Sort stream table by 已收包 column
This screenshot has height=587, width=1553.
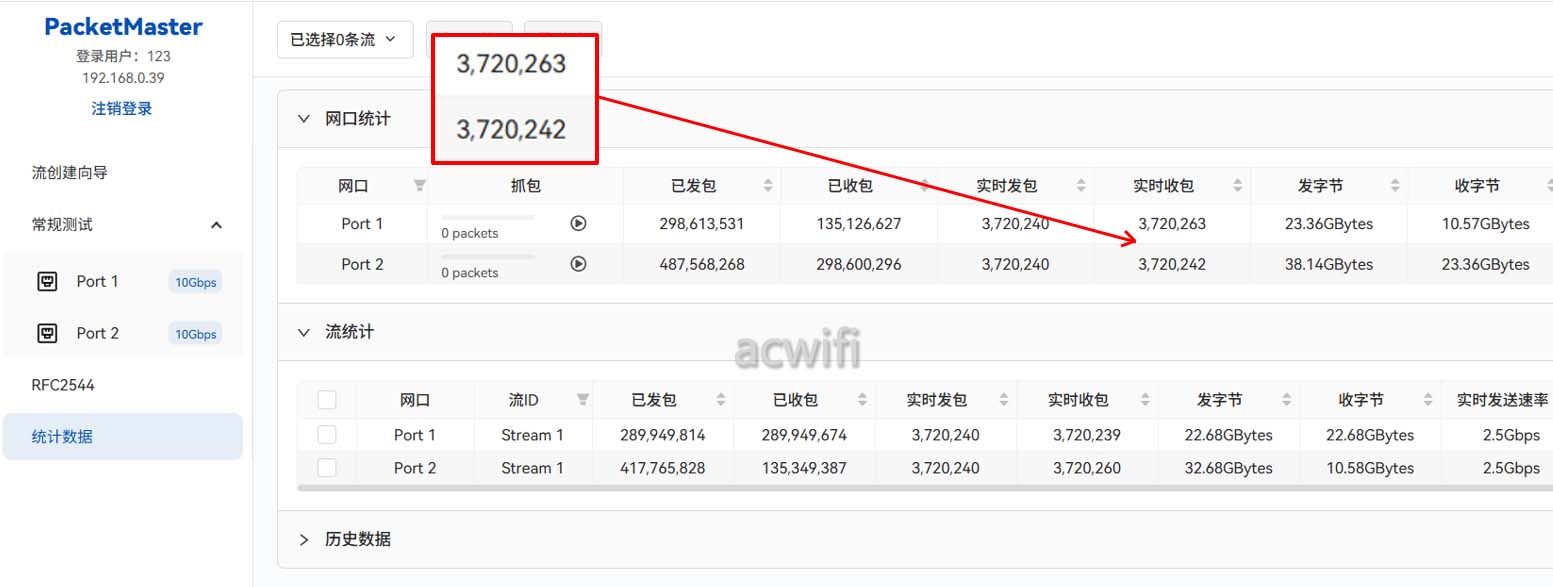point(863,400)
